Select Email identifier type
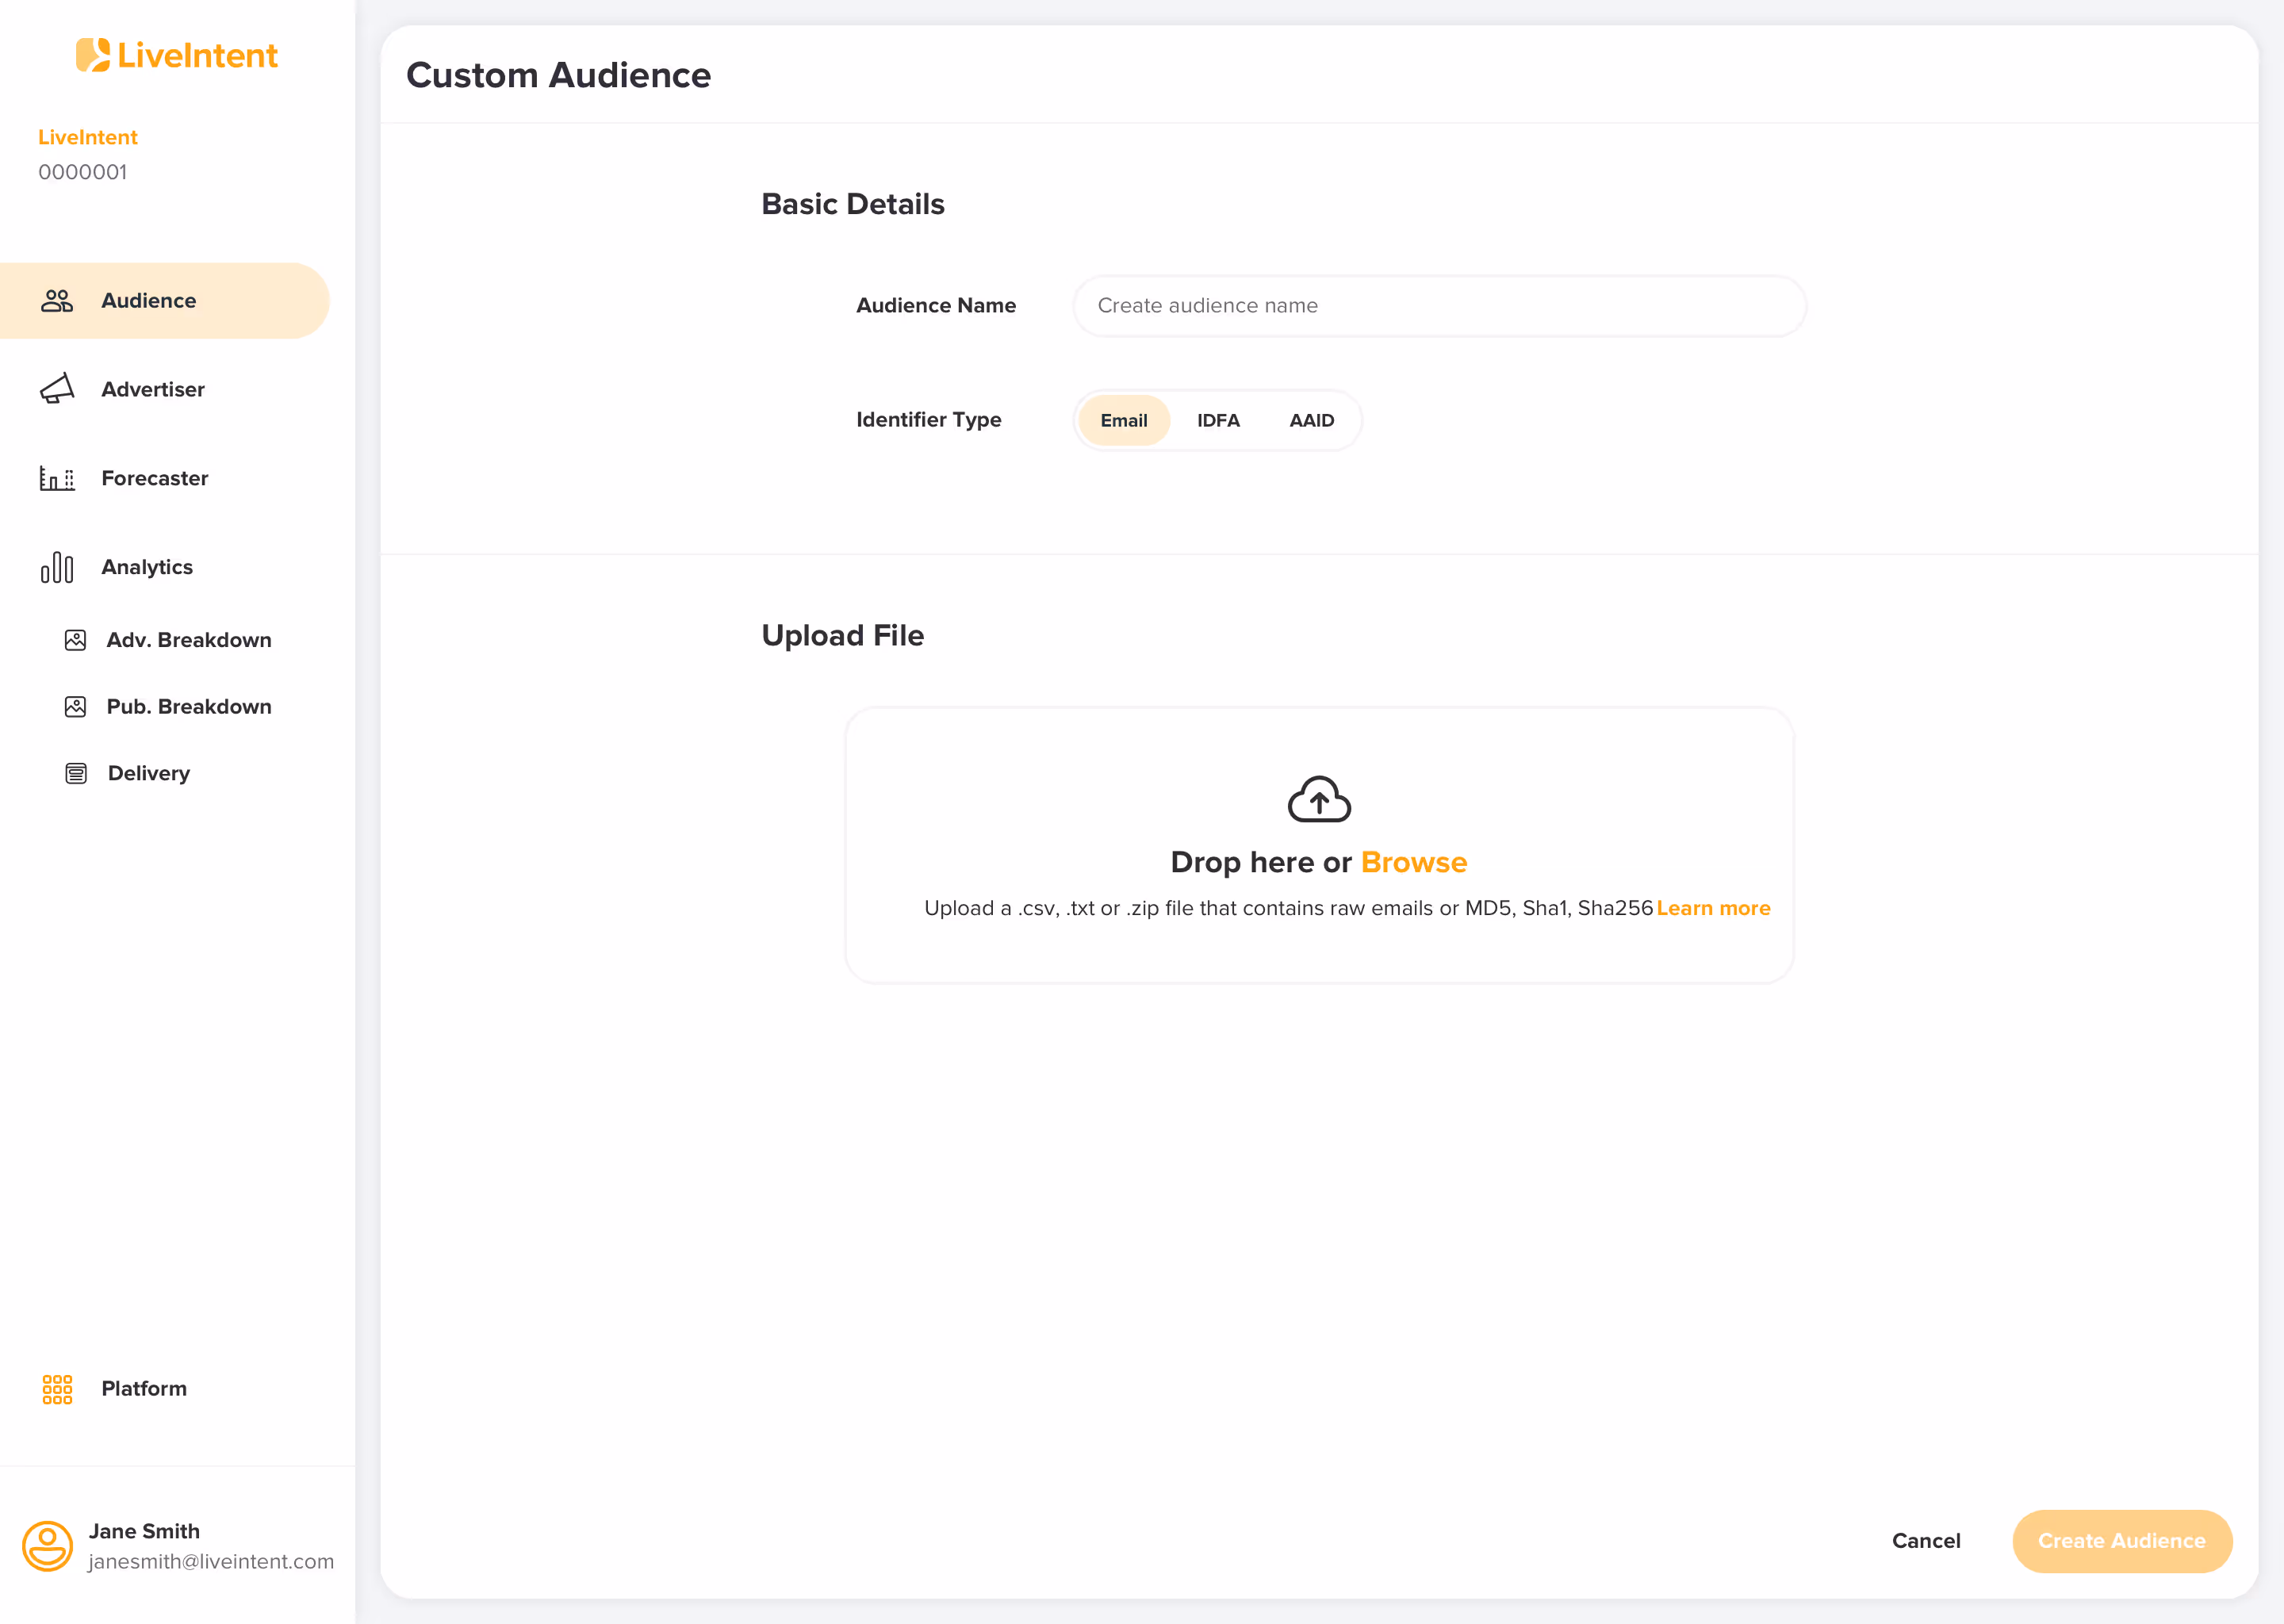The height and width of the screenshot is (1624, 2284). coord(1124,420)
